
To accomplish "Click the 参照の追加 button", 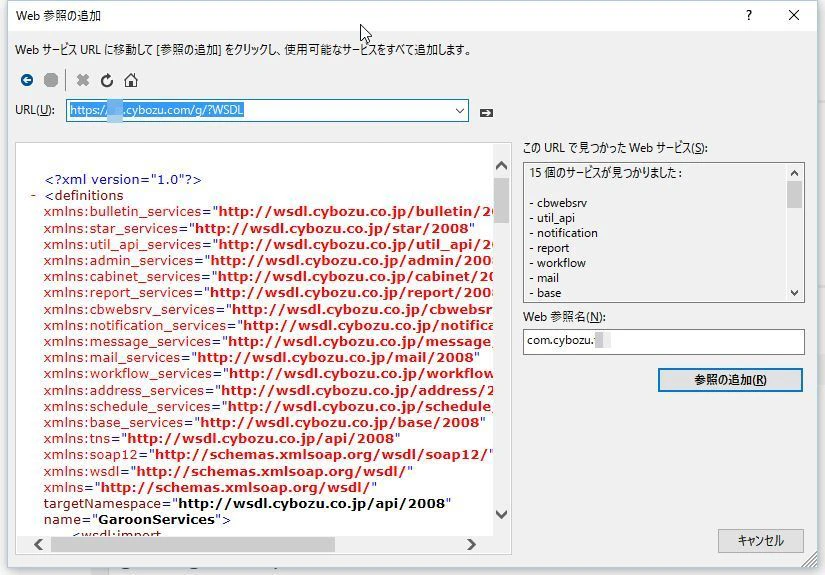I will (730, 380).
